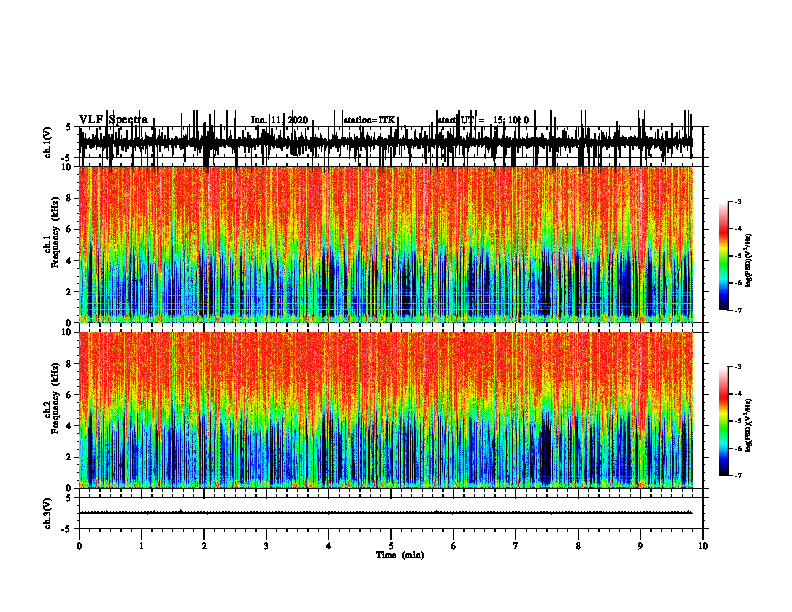
Task: Select the "Jan. 11, 2020" date text
Action: [x=279, y=120]
